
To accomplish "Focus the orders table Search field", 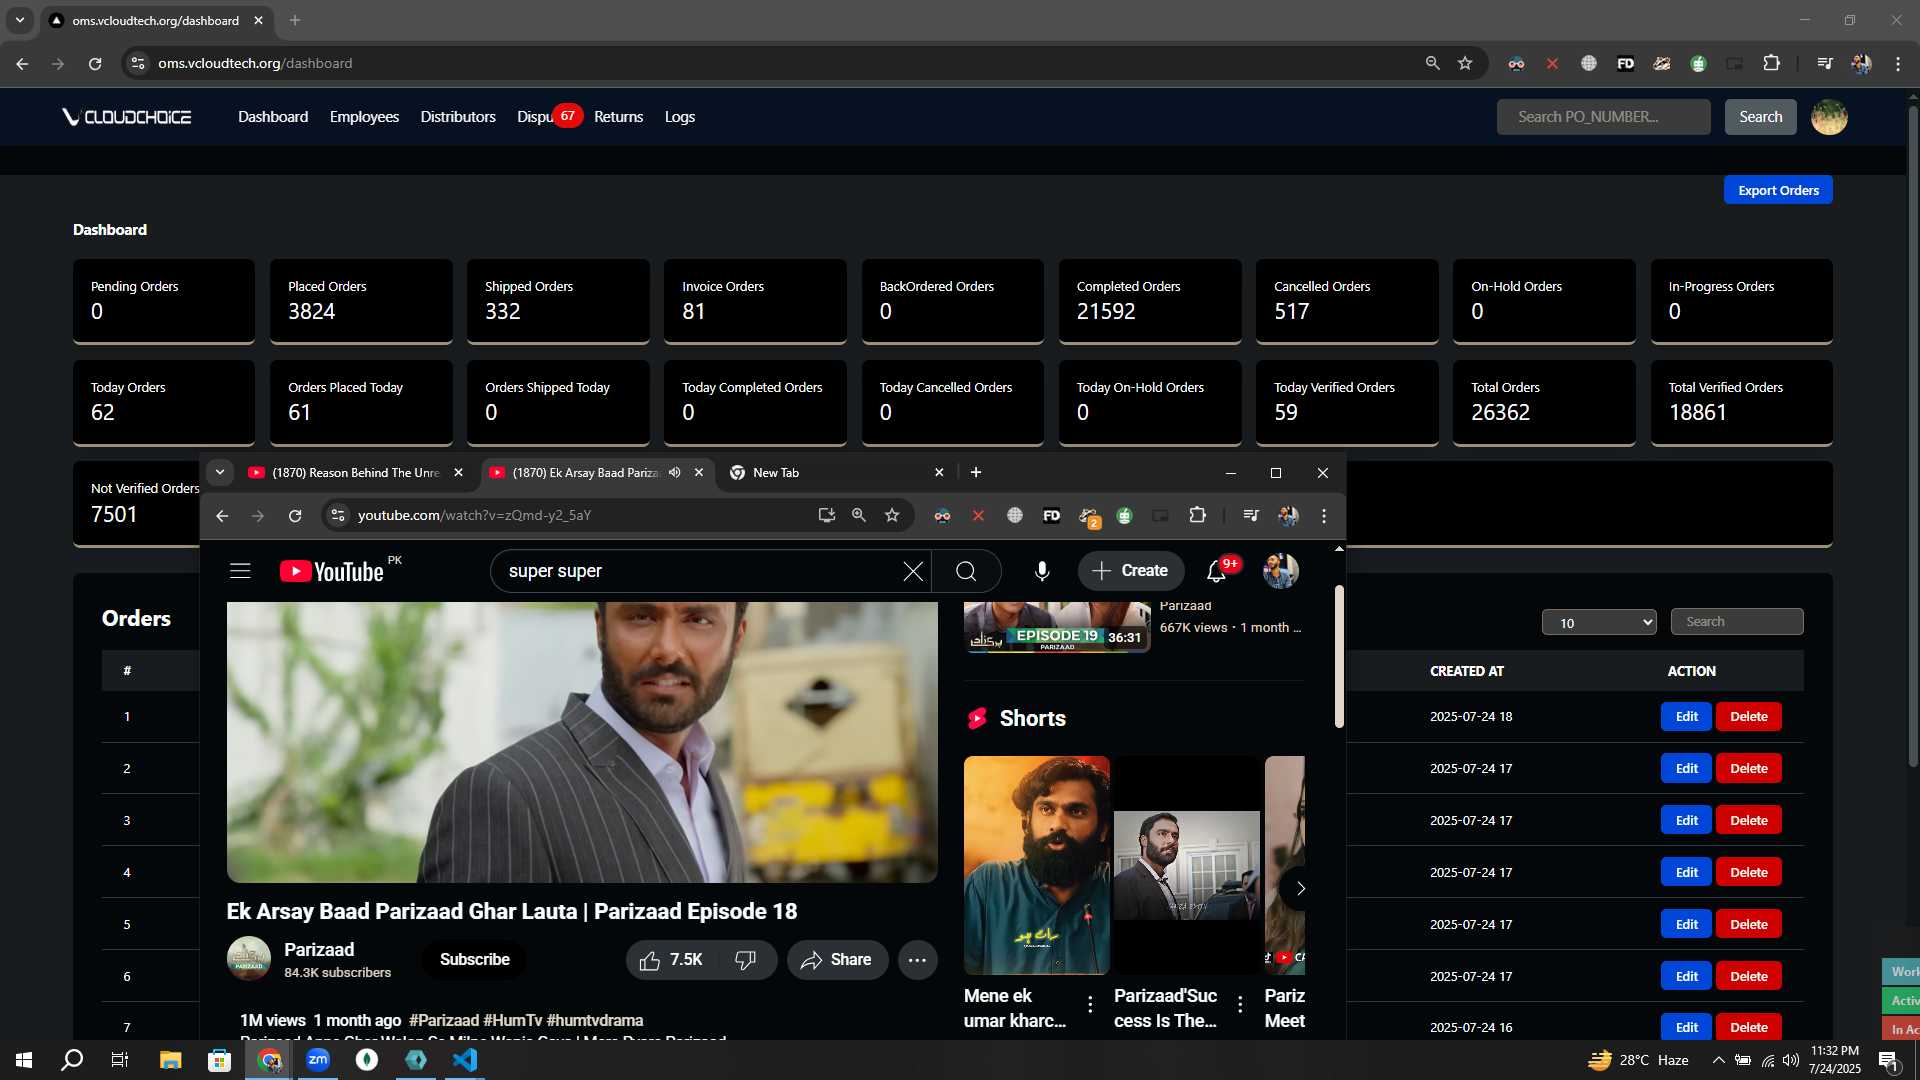I will tap(1737, 622).
